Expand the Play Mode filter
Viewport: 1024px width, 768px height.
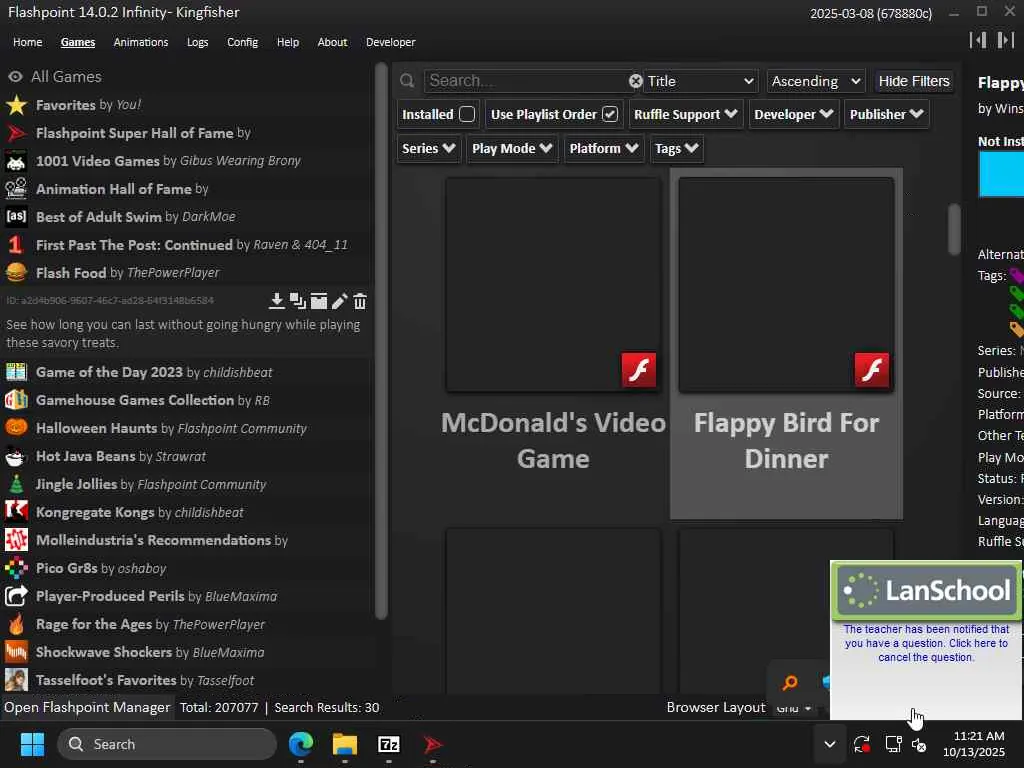click(x=512, y=148)
